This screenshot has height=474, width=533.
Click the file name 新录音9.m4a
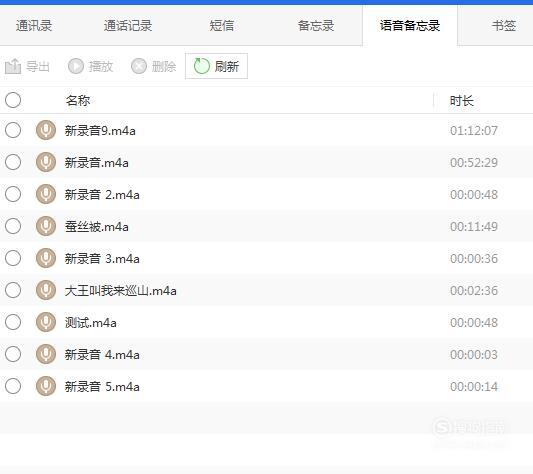[100, 131]
